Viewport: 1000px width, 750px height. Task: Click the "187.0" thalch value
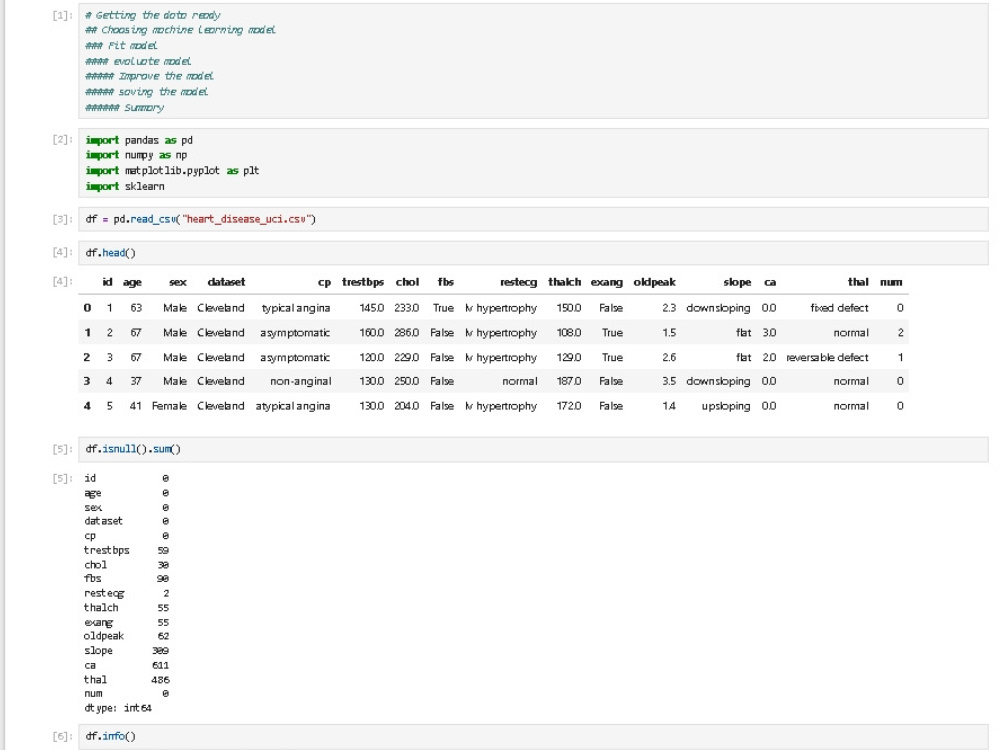569,381
